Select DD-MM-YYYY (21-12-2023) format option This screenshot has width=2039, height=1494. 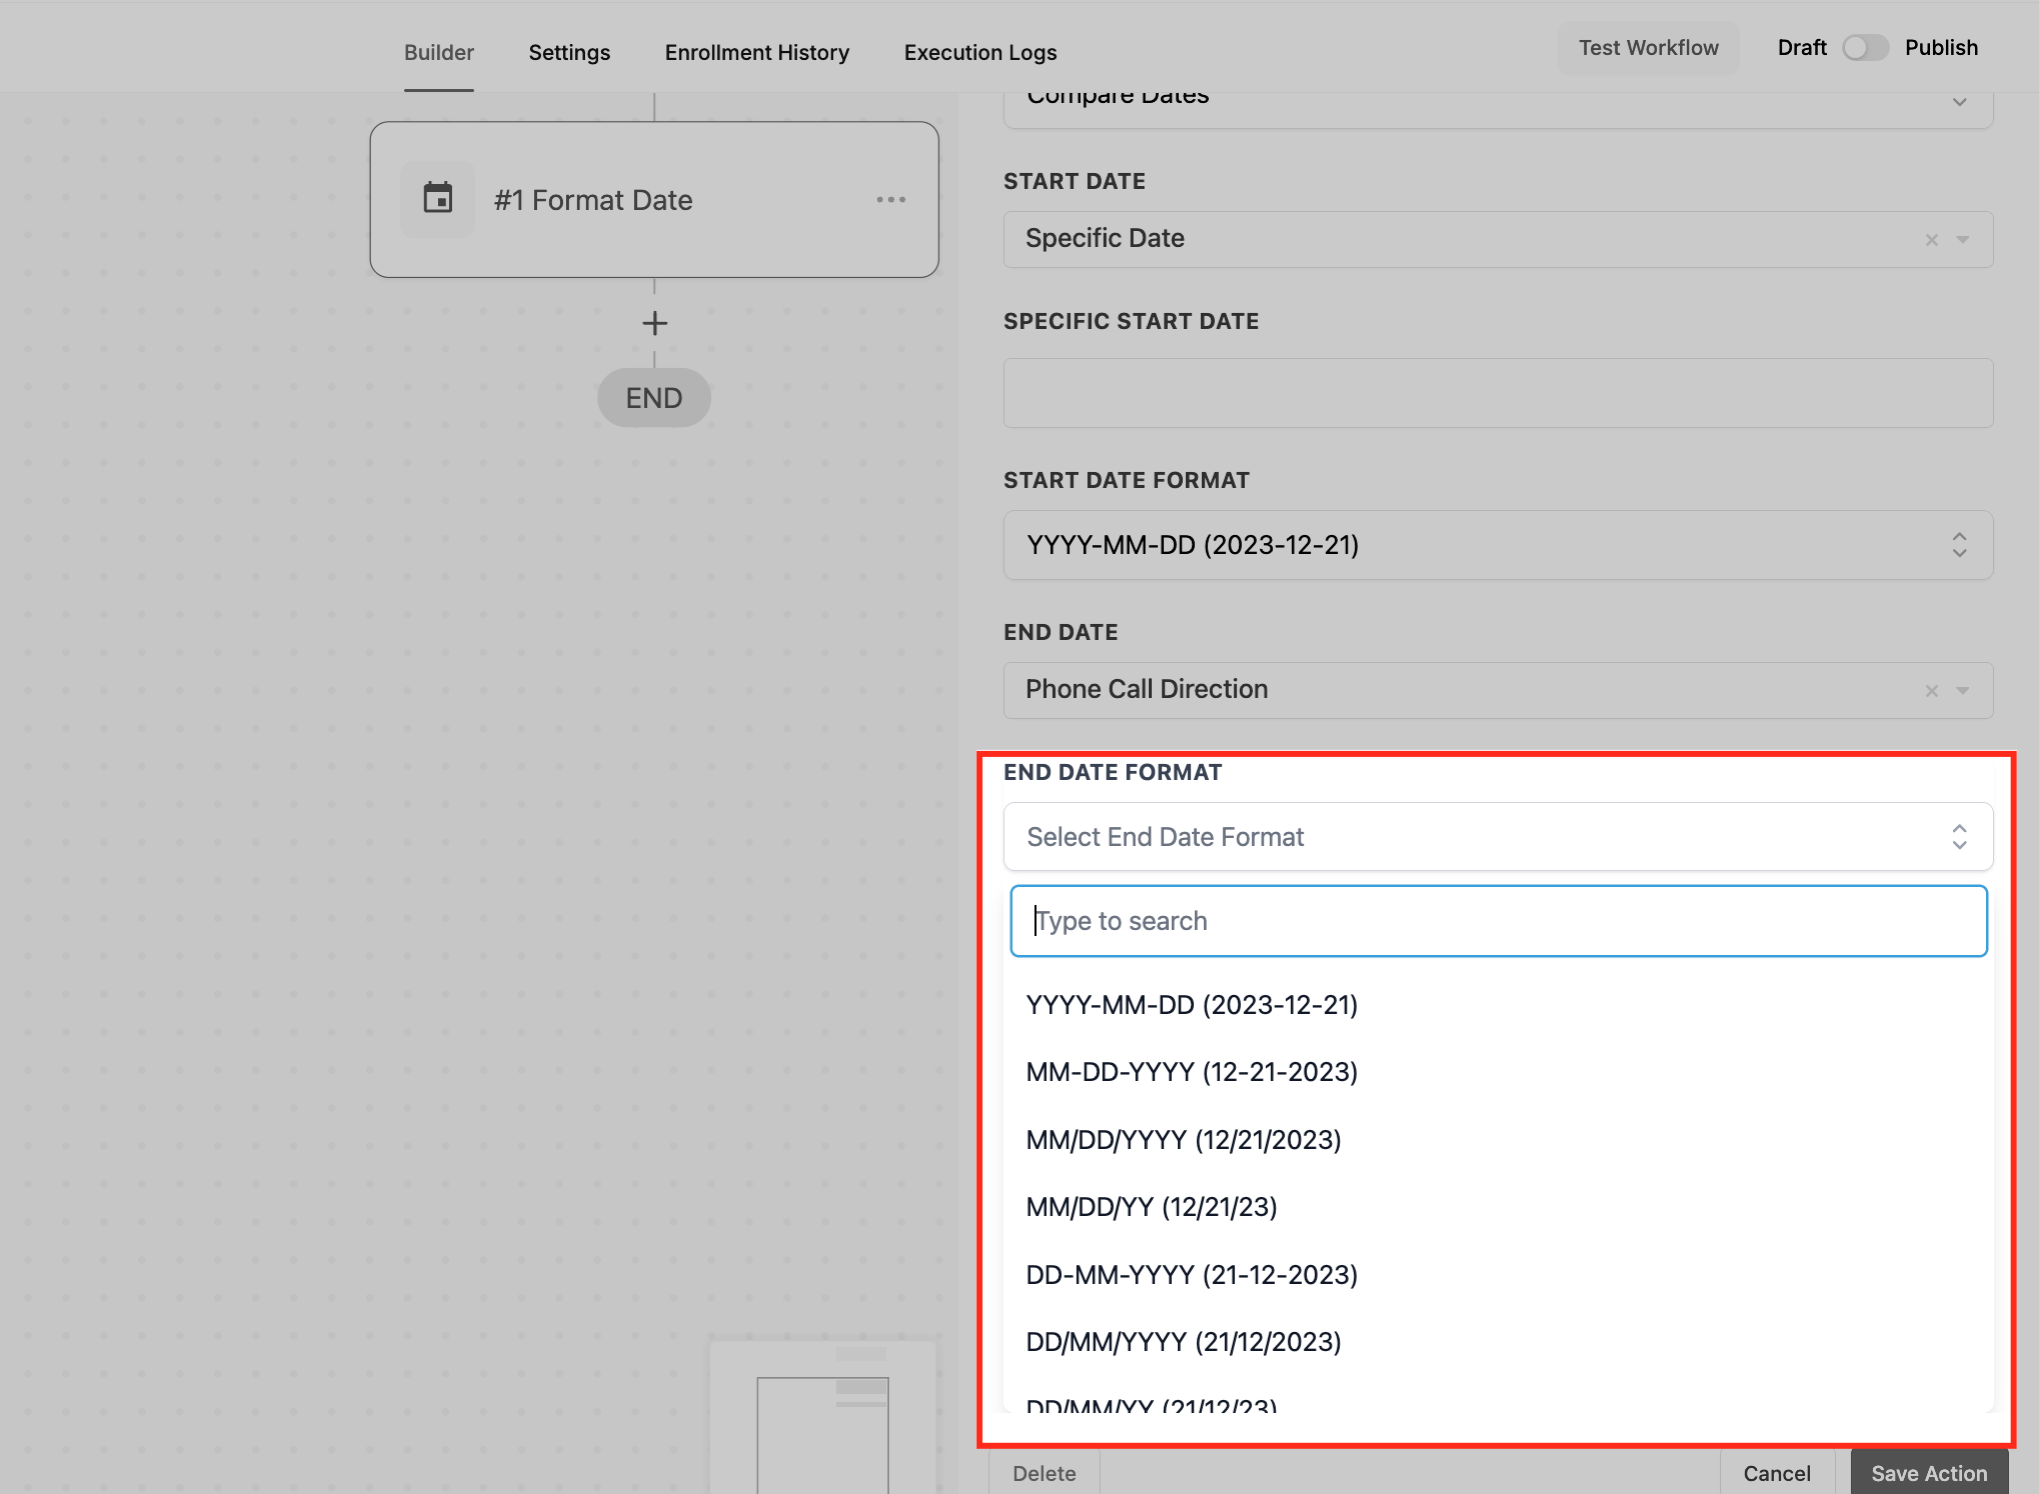(x=1191, y=1275)
